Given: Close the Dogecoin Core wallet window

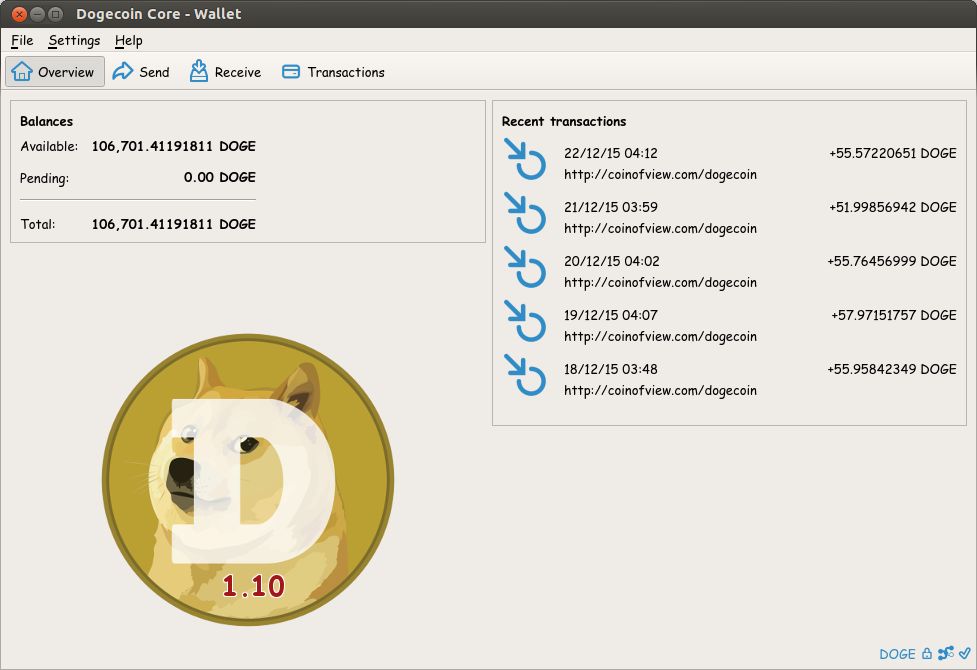Looking at the screenshot, I should (19, 14).
